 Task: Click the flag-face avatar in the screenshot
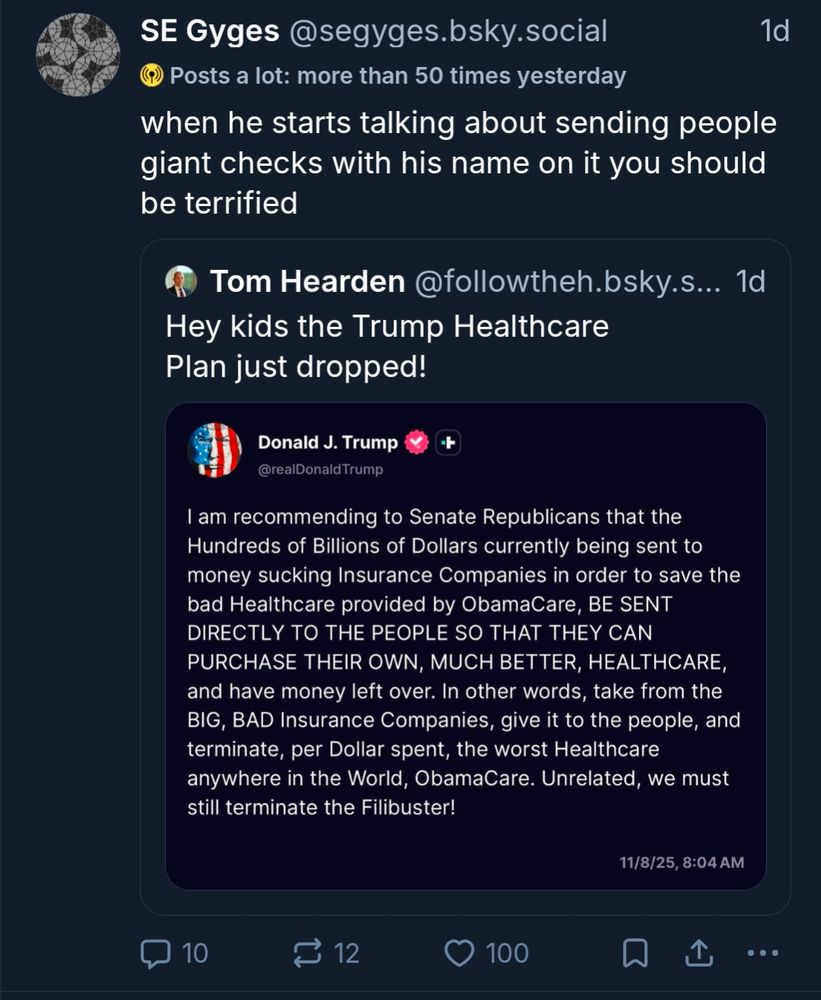click(x=215, y=450)
